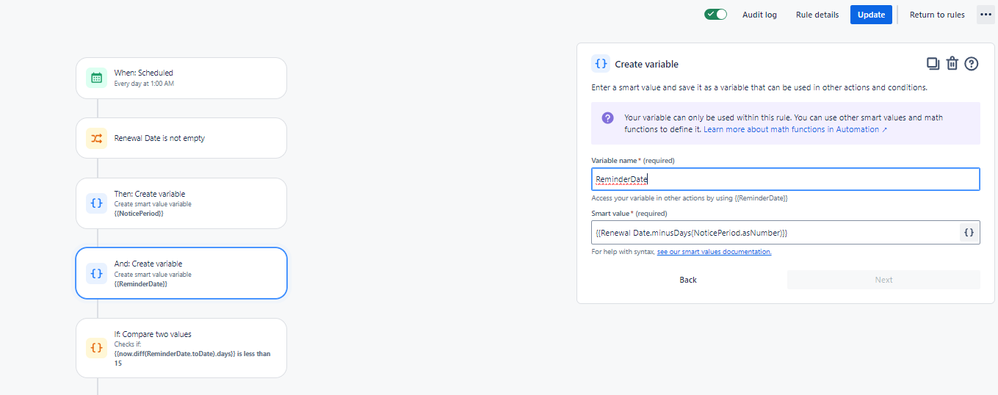Viewport: 998px width, 395px height.
Task: Click the blue Update button
Action: coord(871,15)
